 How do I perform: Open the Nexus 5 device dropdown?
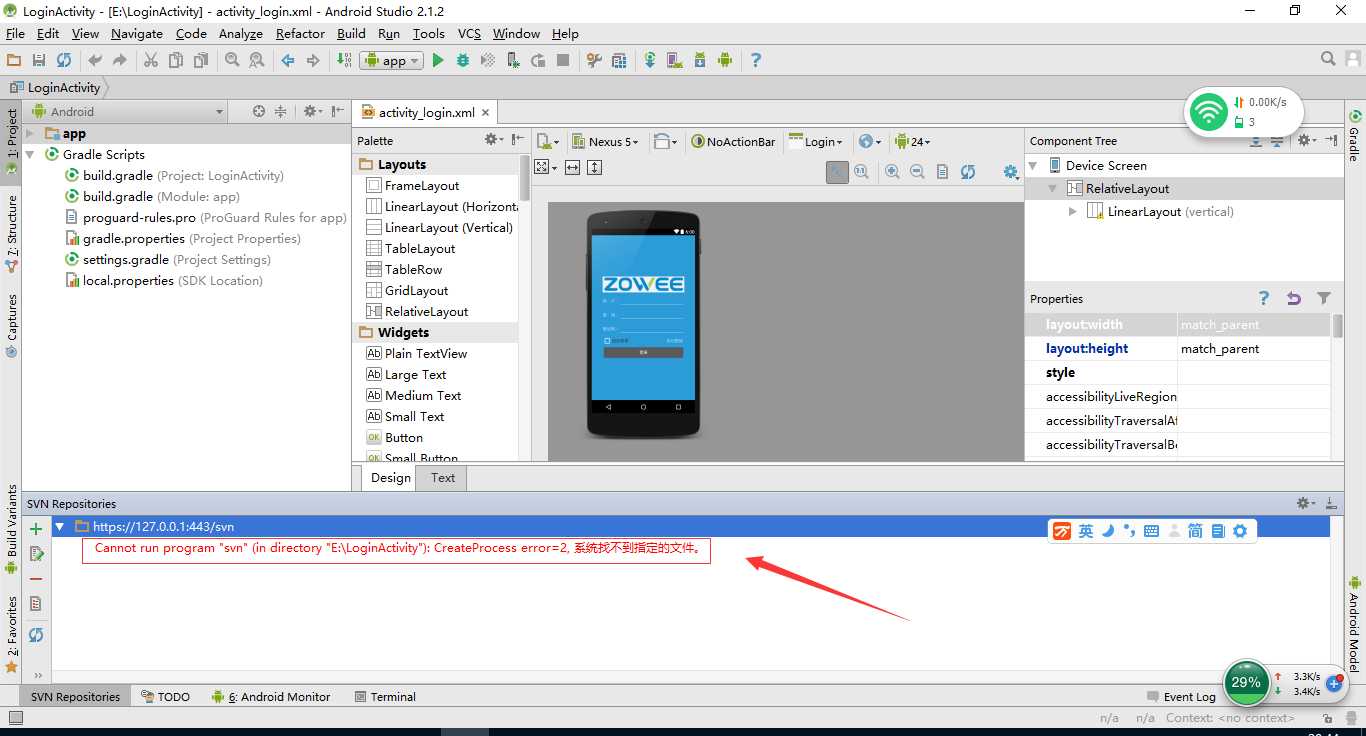tap(606, 142)
